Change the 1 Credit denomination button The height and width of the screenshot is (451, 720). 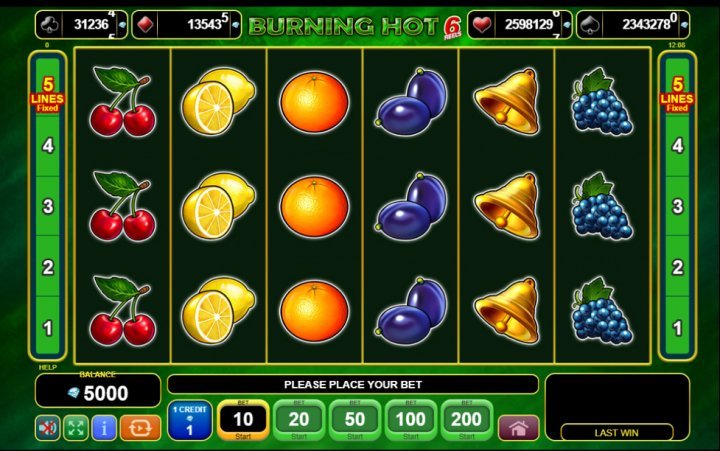190,420
